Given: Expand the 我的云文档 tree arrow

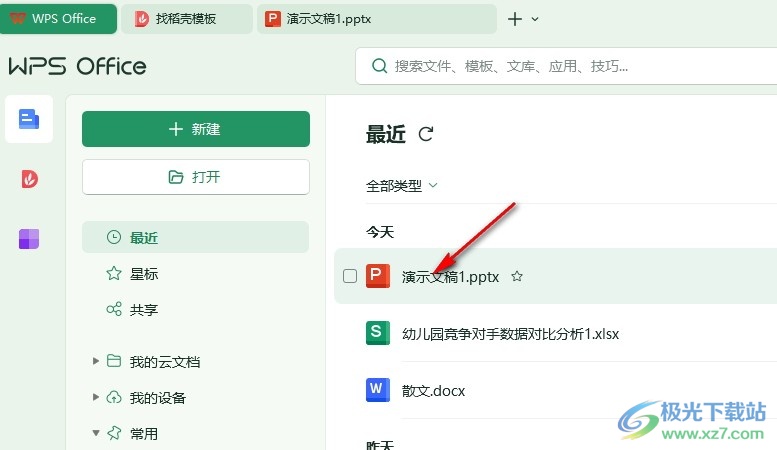Looking at the screenshot, I should tap(96, 361).
